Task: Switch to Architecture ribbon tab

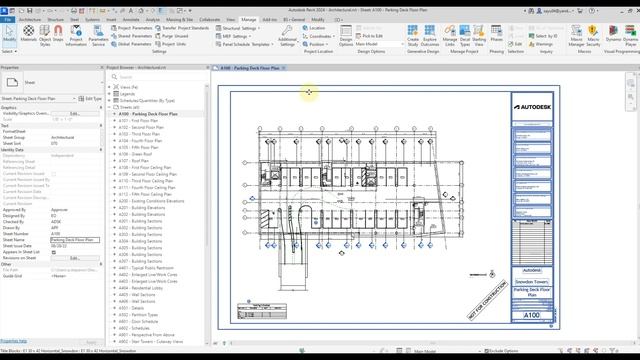Action: point(30,20)
